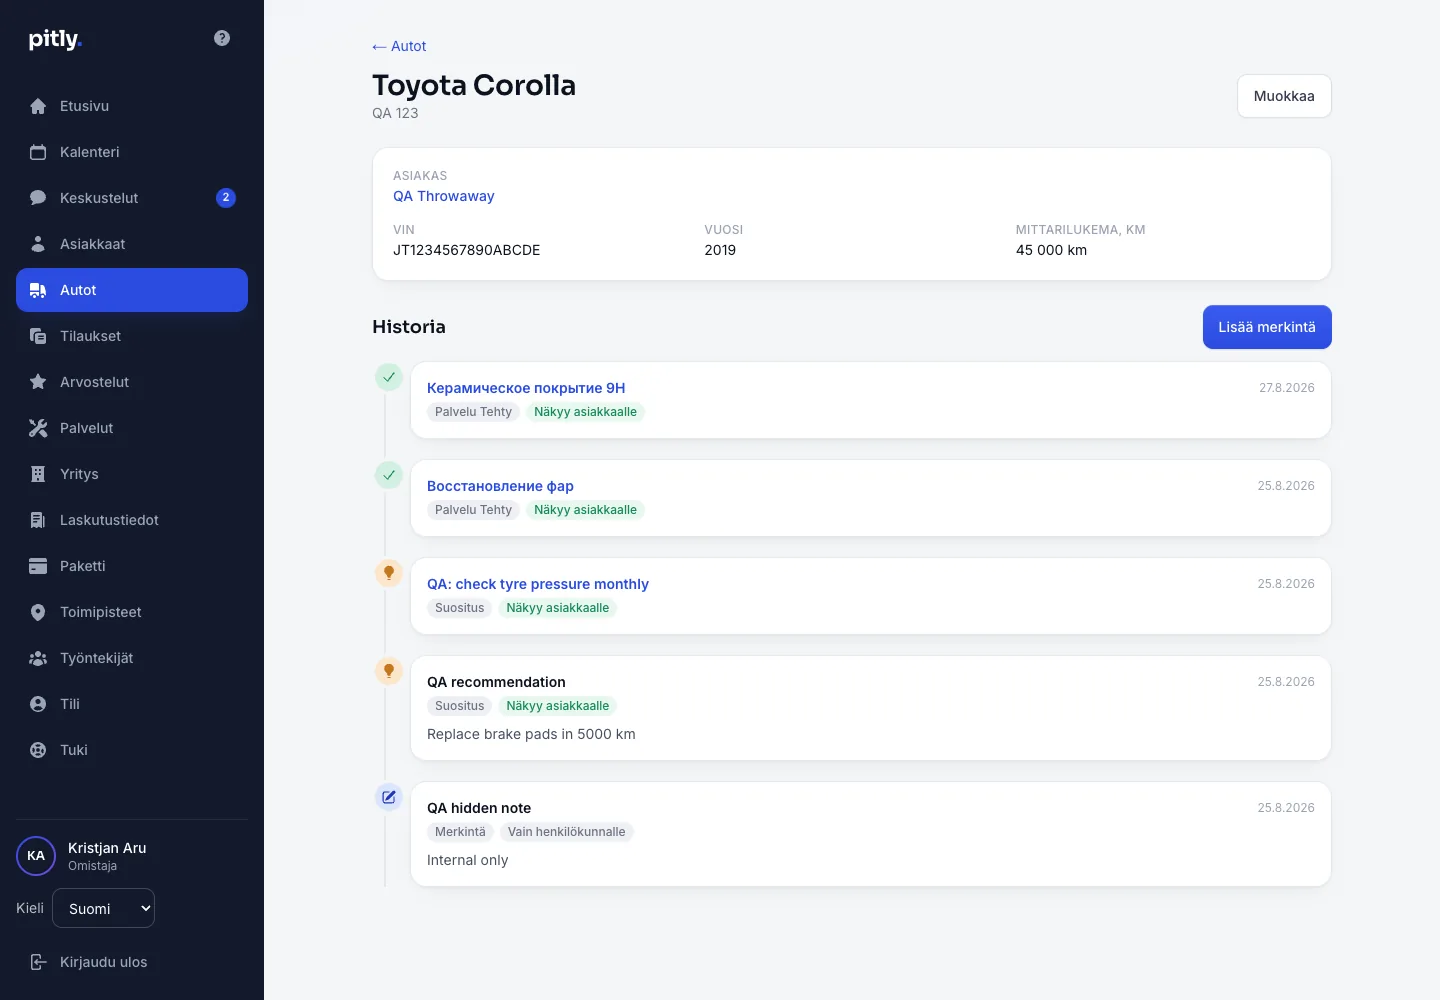1440x1000 pixels.
Task: Click the Toimipisteet location pin icon
Action: 38,612
